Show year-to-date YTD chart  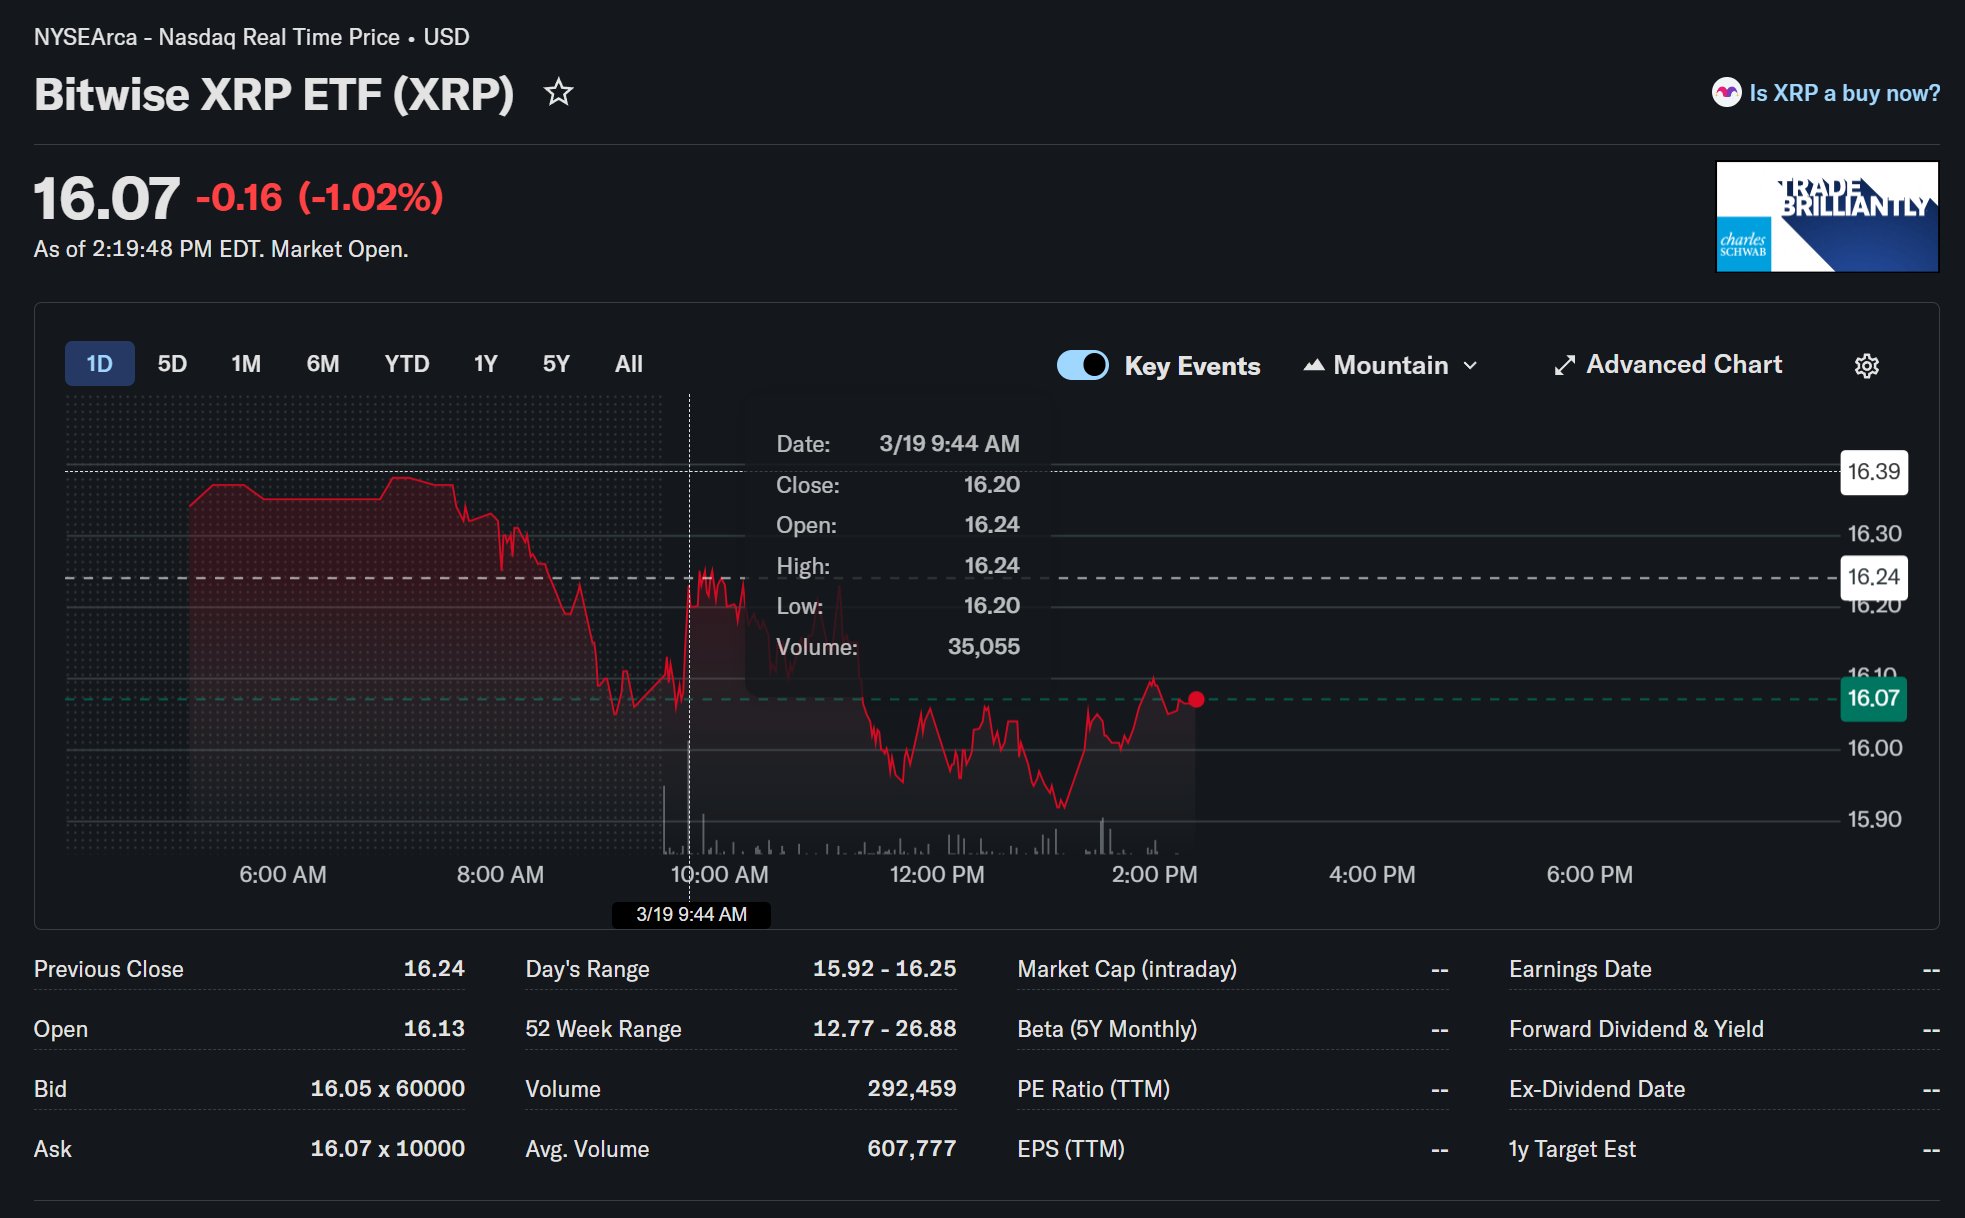pos(406,364)
